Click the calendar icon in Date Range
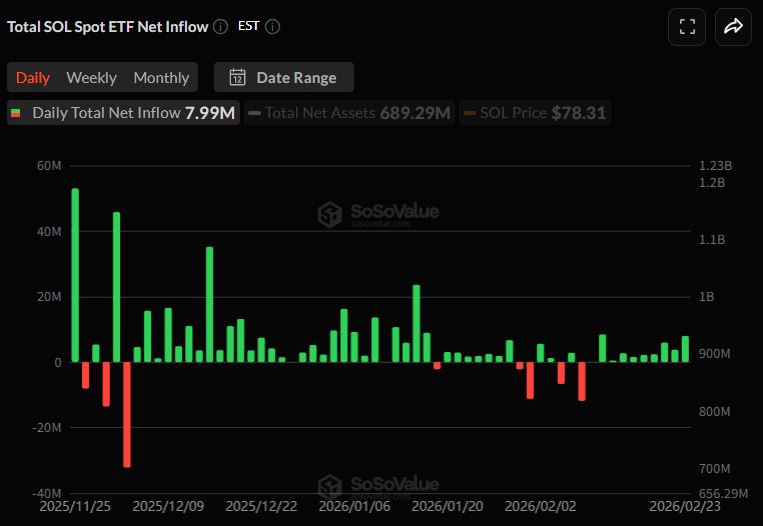Screen dimensions: 763x526 tap(237, 77)
